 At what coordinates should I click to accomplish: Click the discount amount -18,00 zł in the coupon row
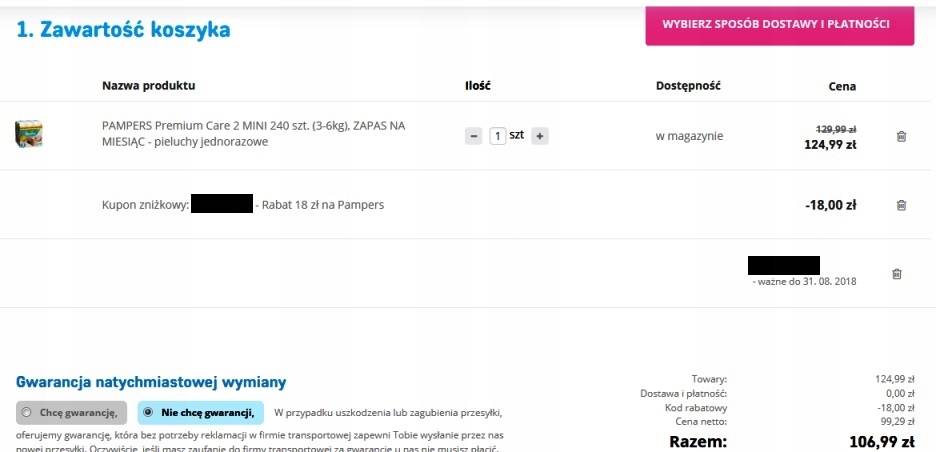point(830,205)
